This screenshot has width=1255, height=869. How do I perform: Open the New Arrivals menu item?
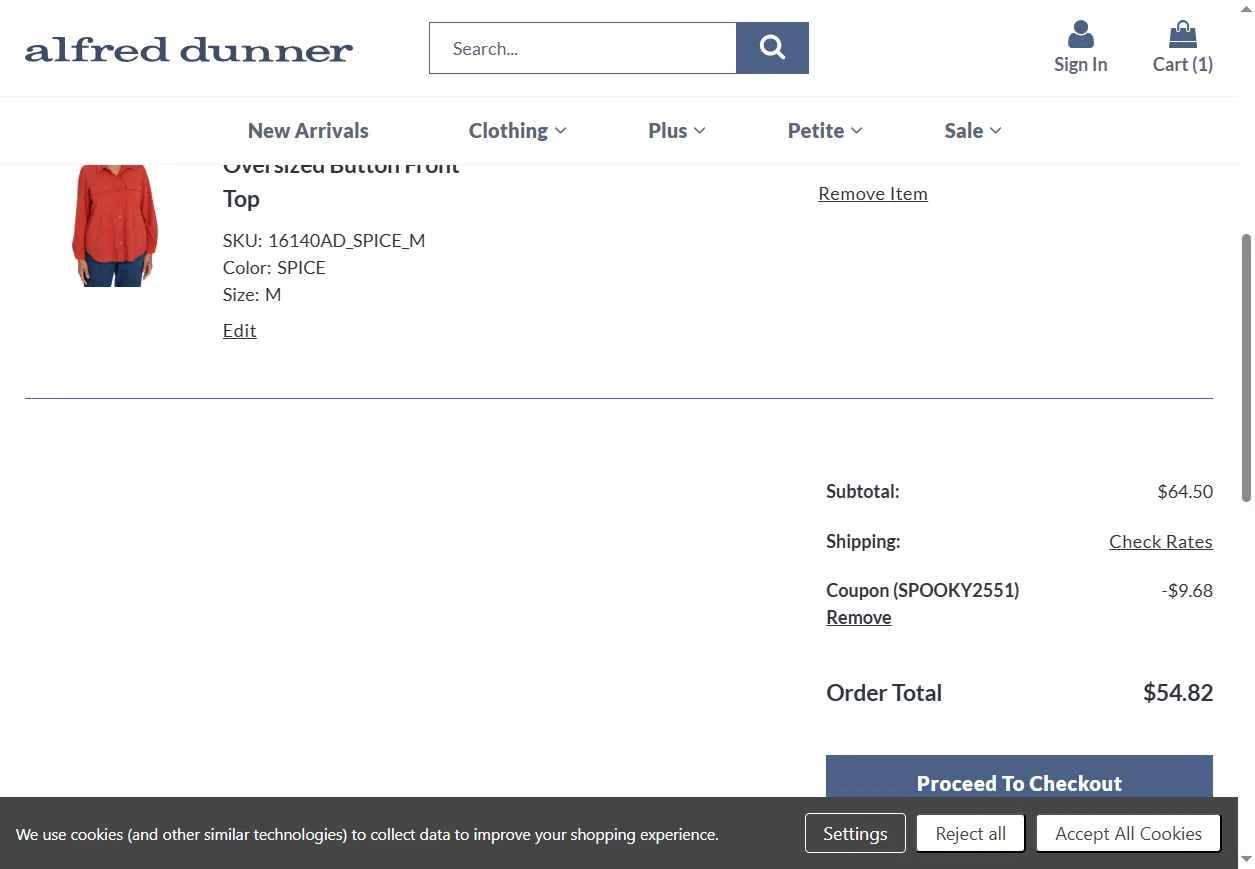[308, 130]
